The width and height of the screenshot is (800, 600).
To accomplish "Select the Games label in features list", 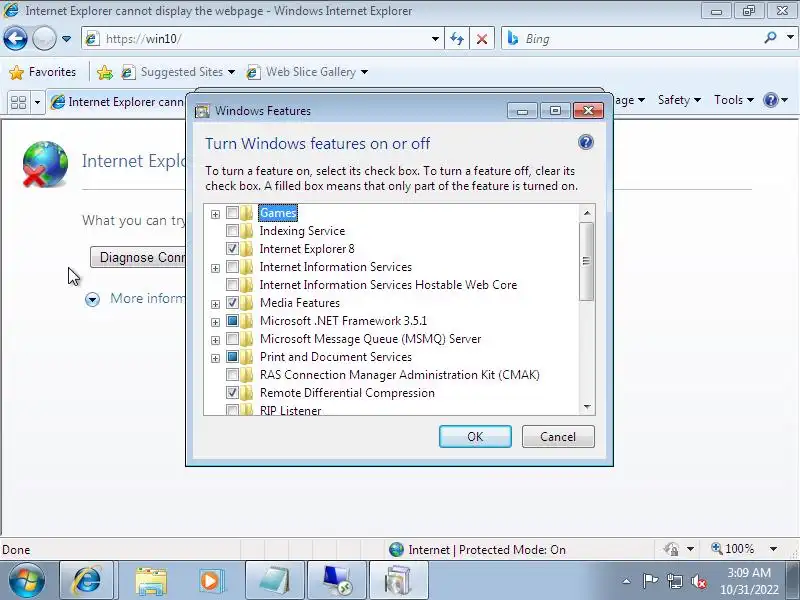I will (278, 213).
